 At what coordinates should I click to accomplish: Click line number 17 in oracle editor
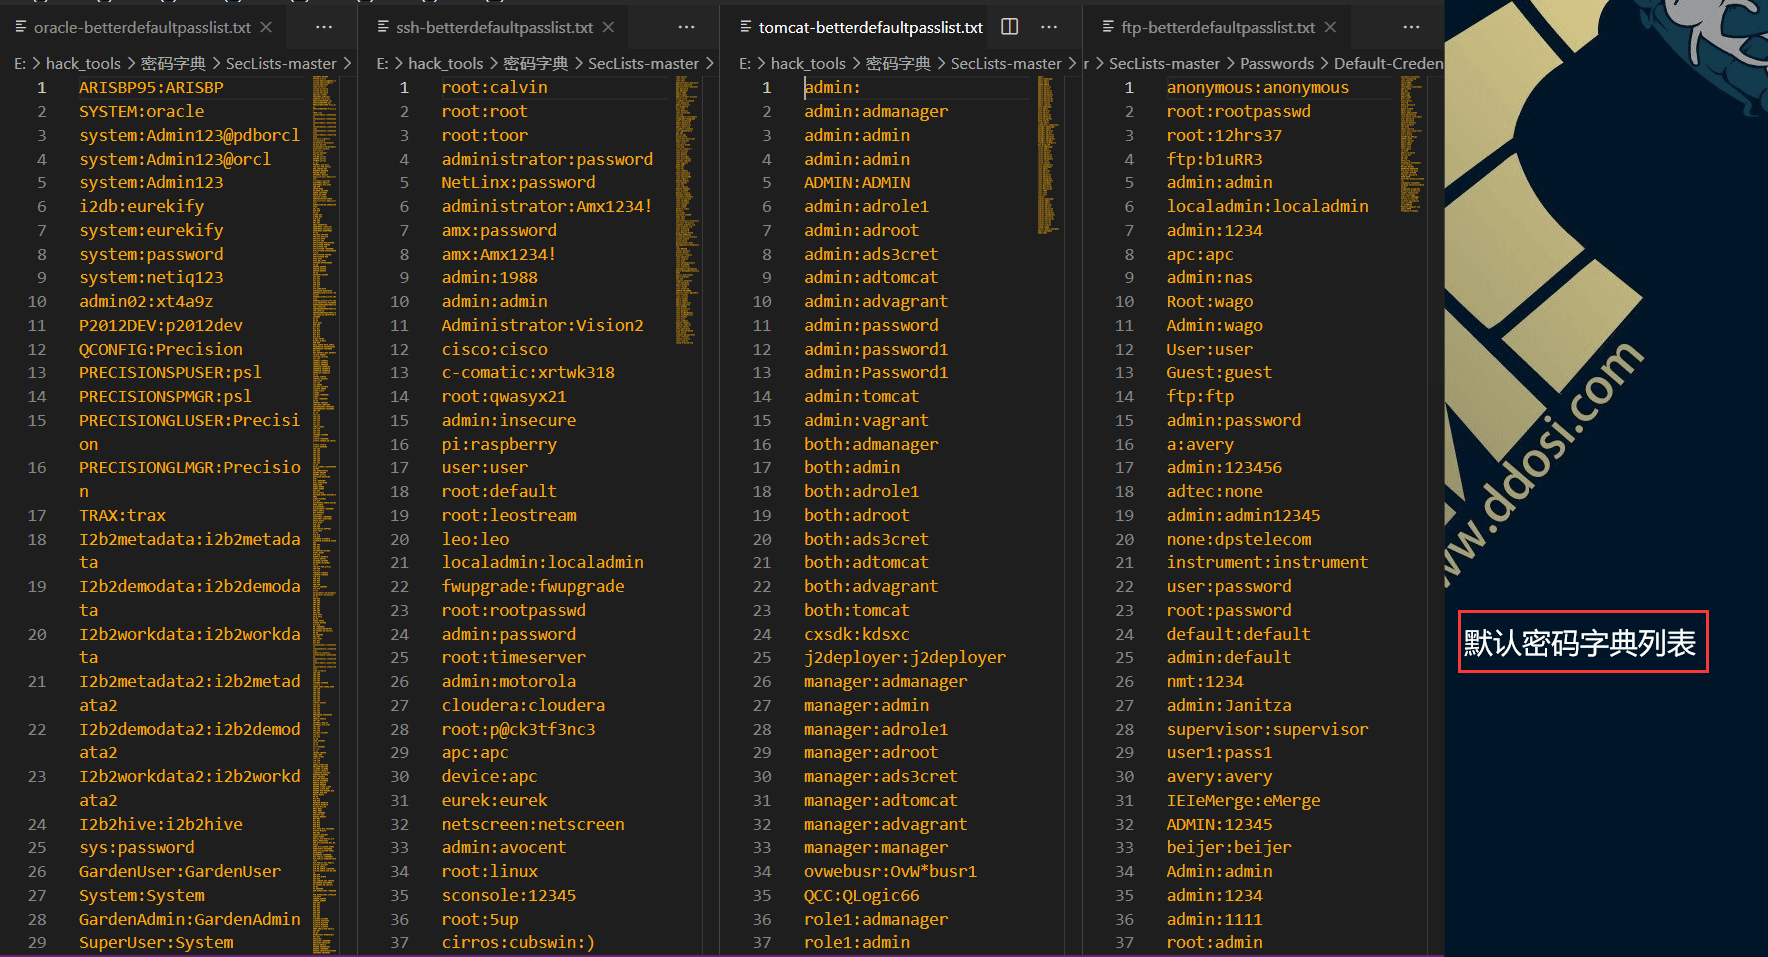37,515
